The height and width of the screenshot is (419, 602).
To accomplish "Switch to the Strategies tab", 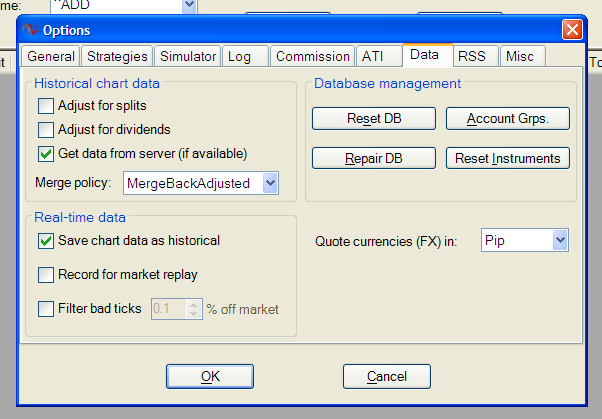I will pos(117,56).
